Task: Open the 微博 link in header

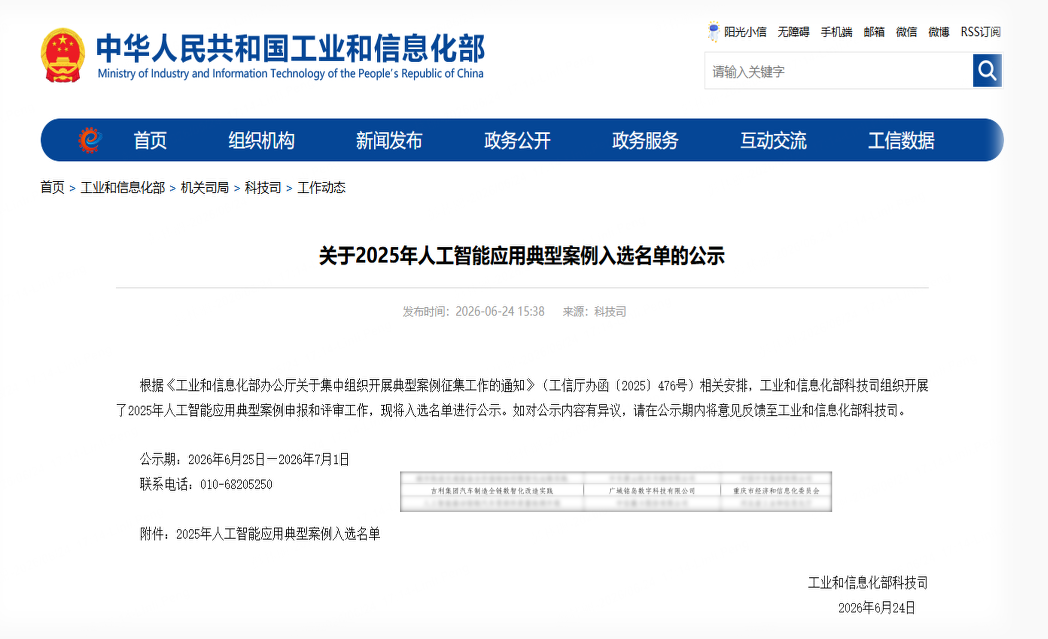Action: [x=938, y=32]
